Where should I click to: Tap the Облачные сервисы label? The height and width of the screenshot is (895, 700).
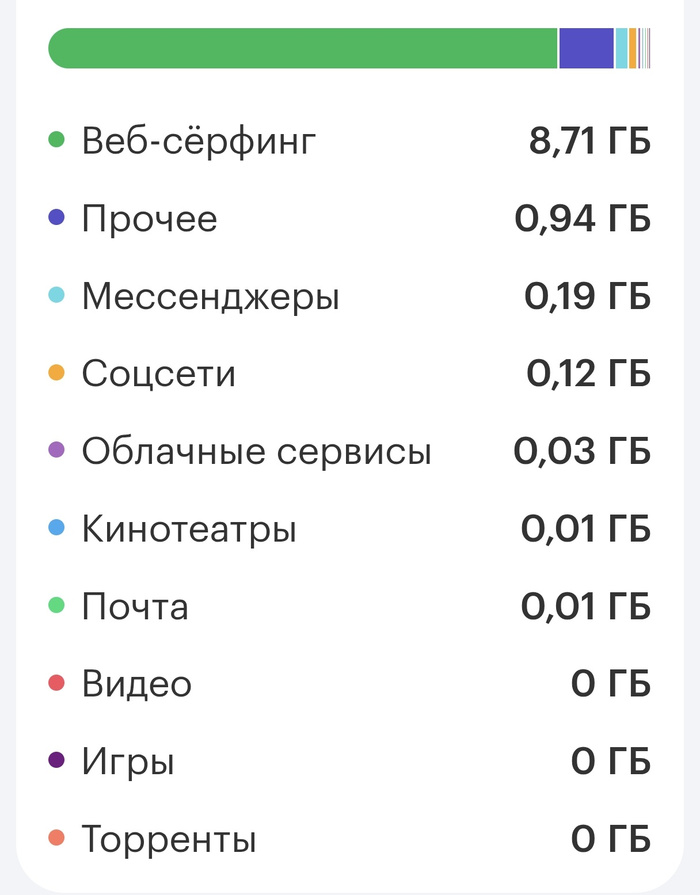click(257, 452)
